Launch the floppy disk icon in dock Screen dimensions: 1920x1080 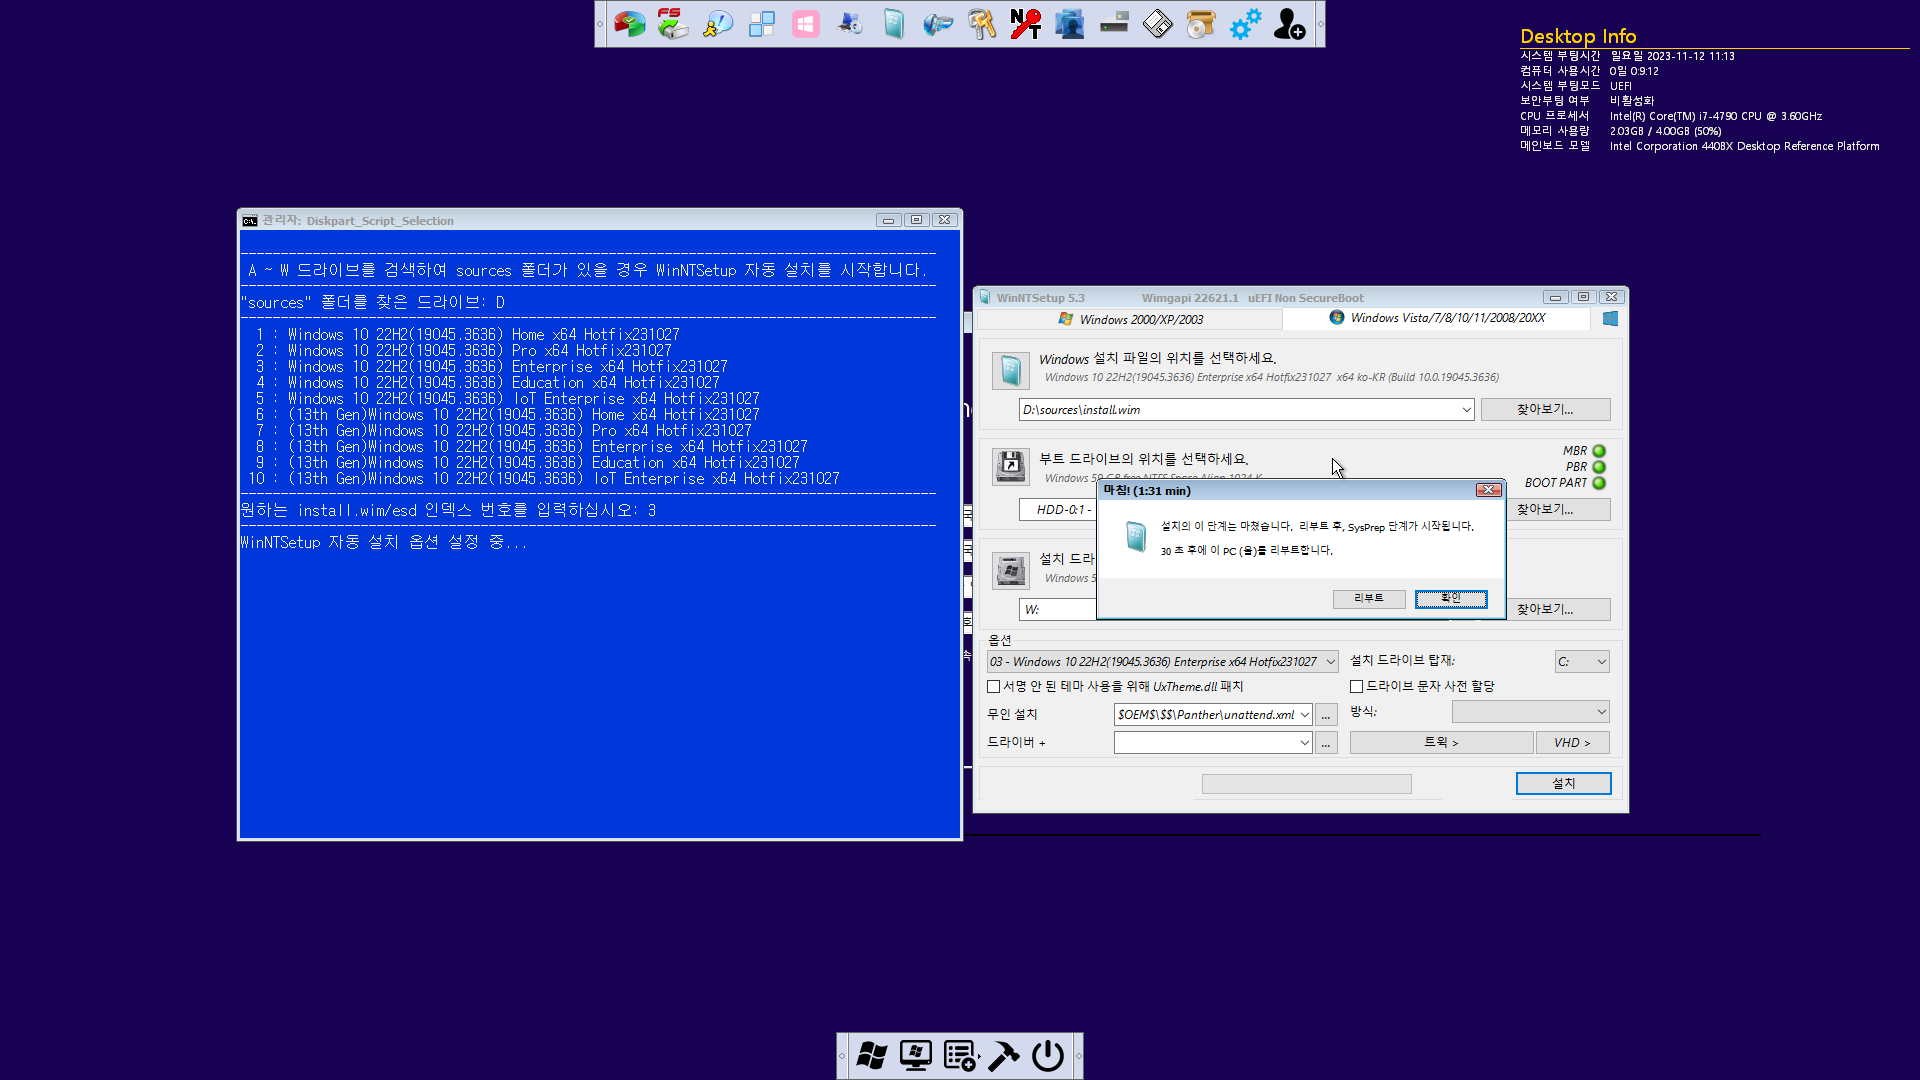(x=1158, y=23)
